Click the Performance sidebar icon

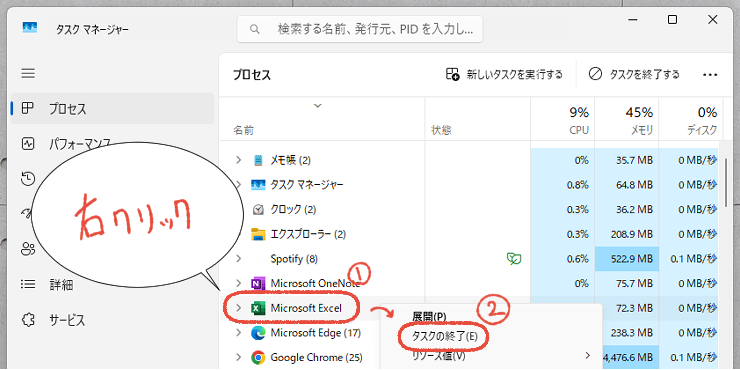click(28, 144)
